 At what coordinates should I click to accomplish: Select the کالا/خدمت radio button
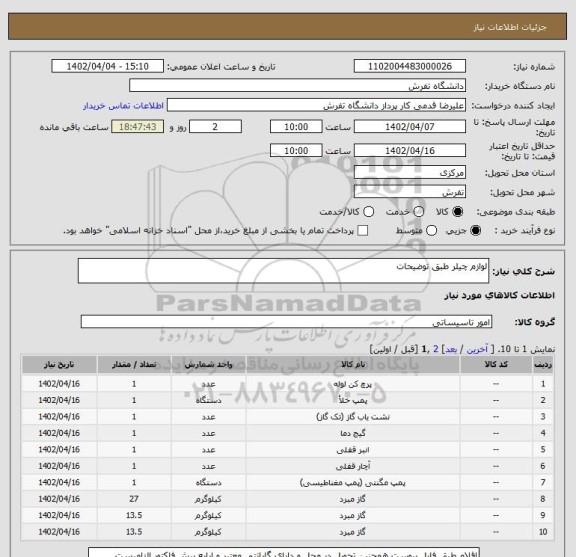pyautogui.click(x=368, y=212)
